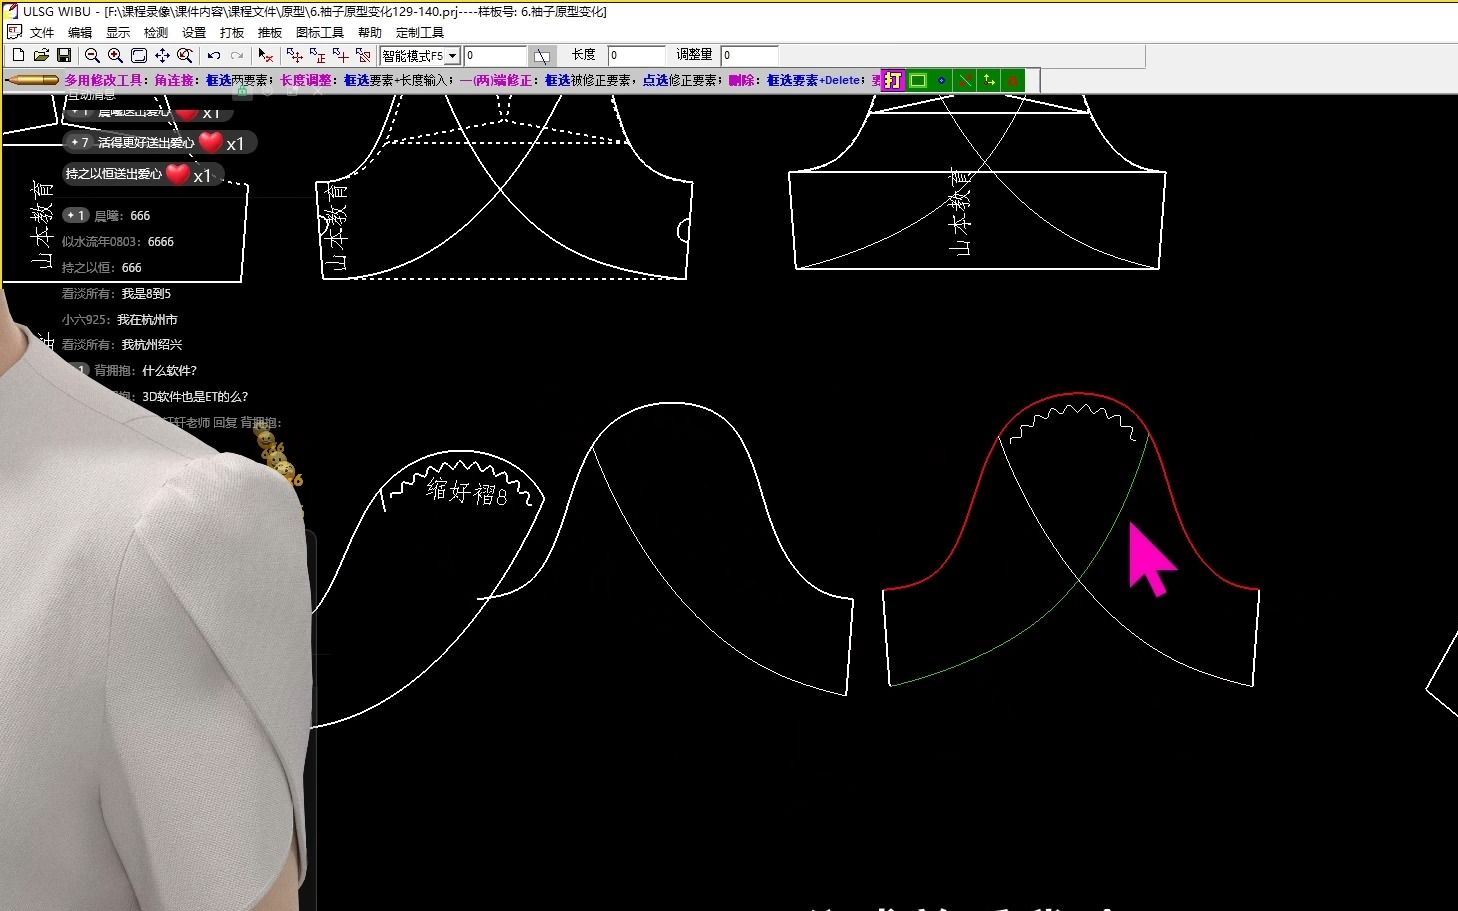Click the chat message 什么软件?
1458x911 pixels.
click(x=169, y=370)
